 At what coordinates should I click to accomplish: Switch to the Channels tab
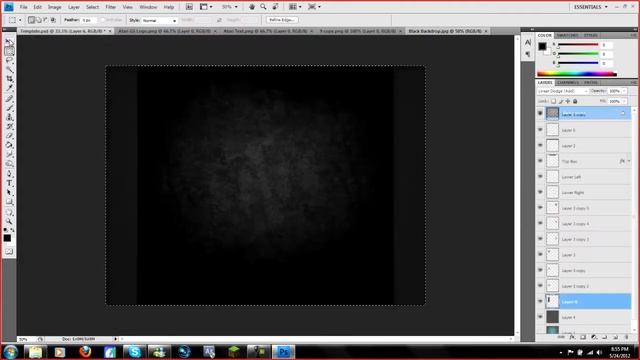point(568,82)
